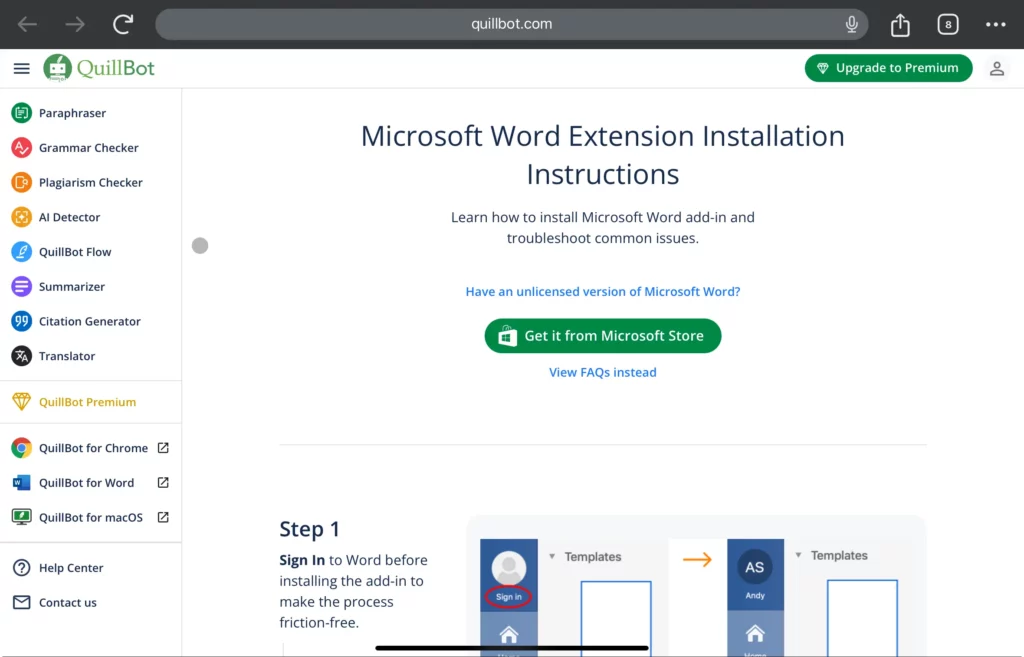Tap the browser forward arrow
Image resolution: width=1024 pixels, height=657 pixels.
pos(75,24)
